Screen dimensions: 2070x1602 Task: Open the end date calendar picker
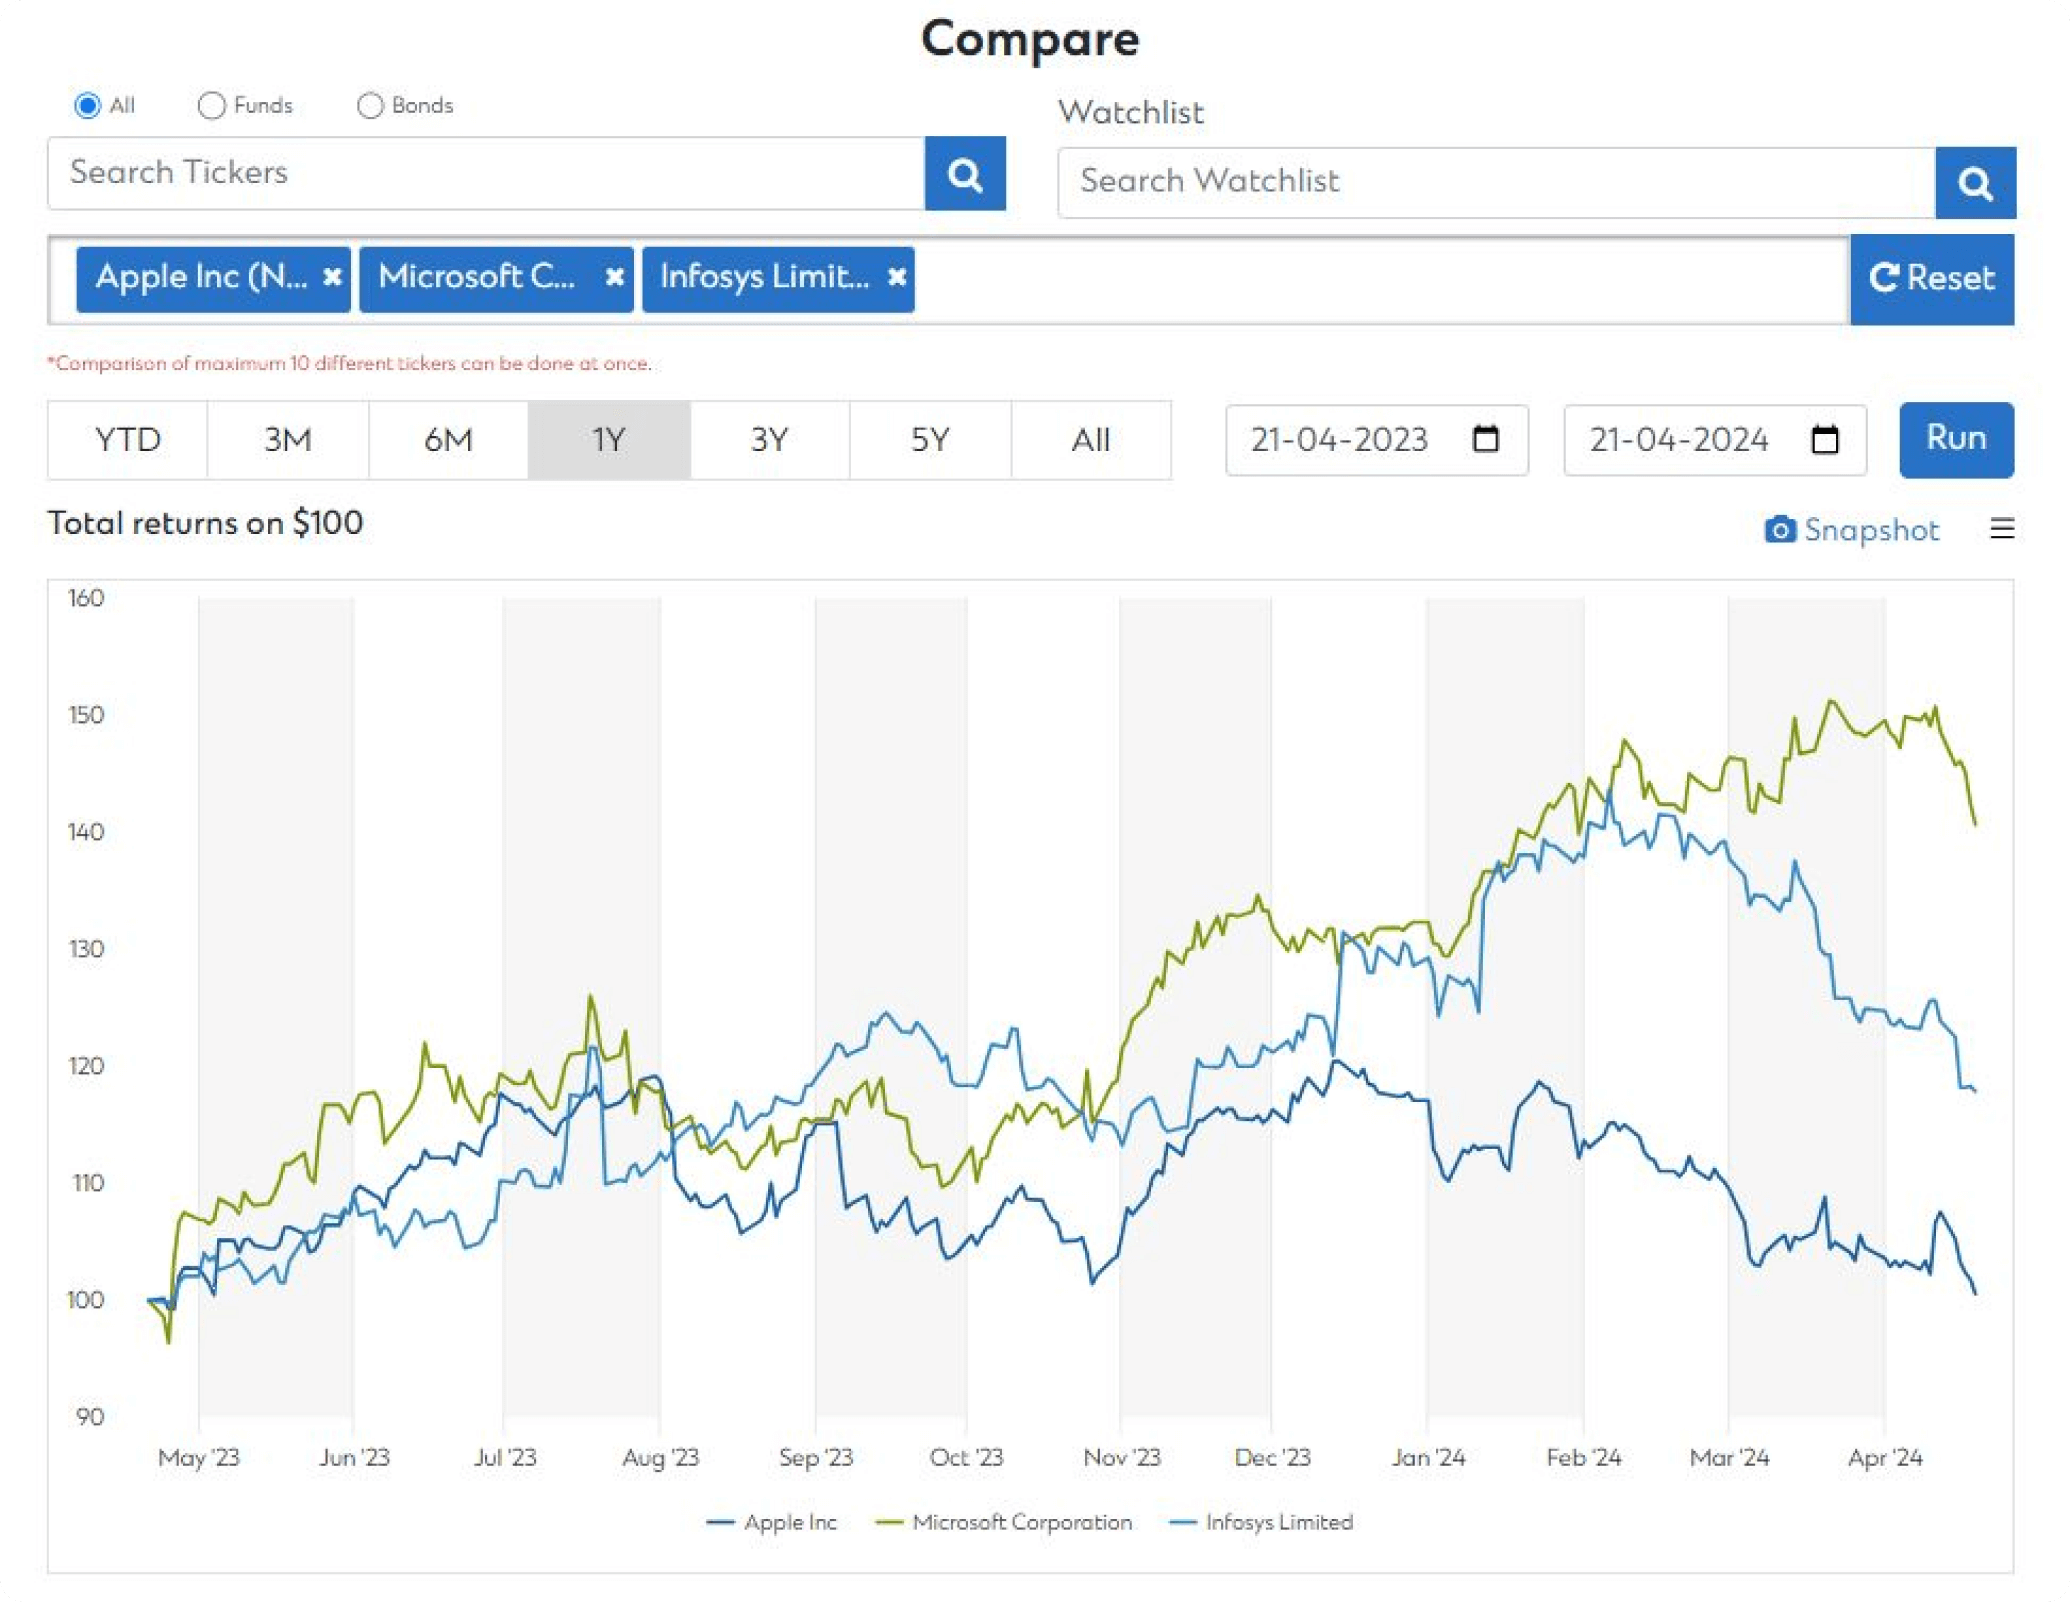[1824, 439]
